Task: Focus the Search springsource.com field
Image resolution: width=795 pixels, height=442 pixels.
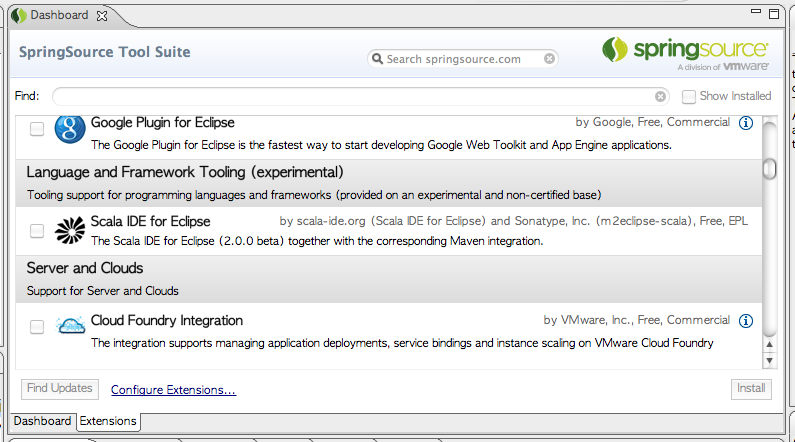Action: pos(464,59)
